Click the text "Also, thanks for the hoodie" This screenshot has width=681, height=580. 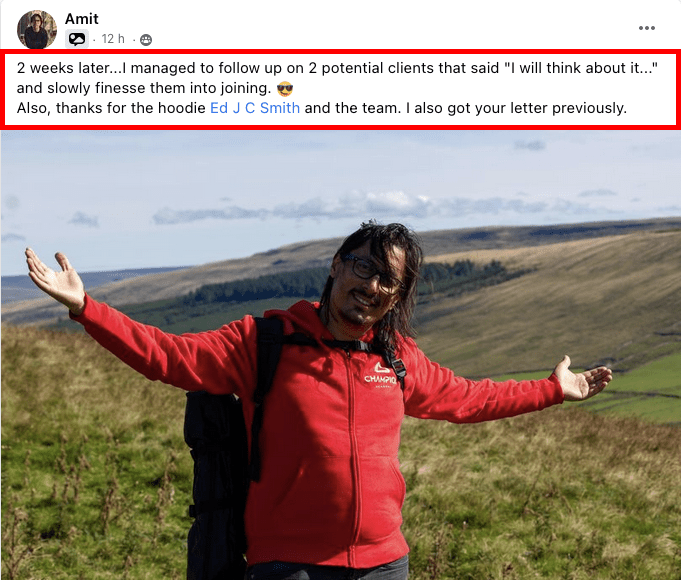(x=111, y=108)
